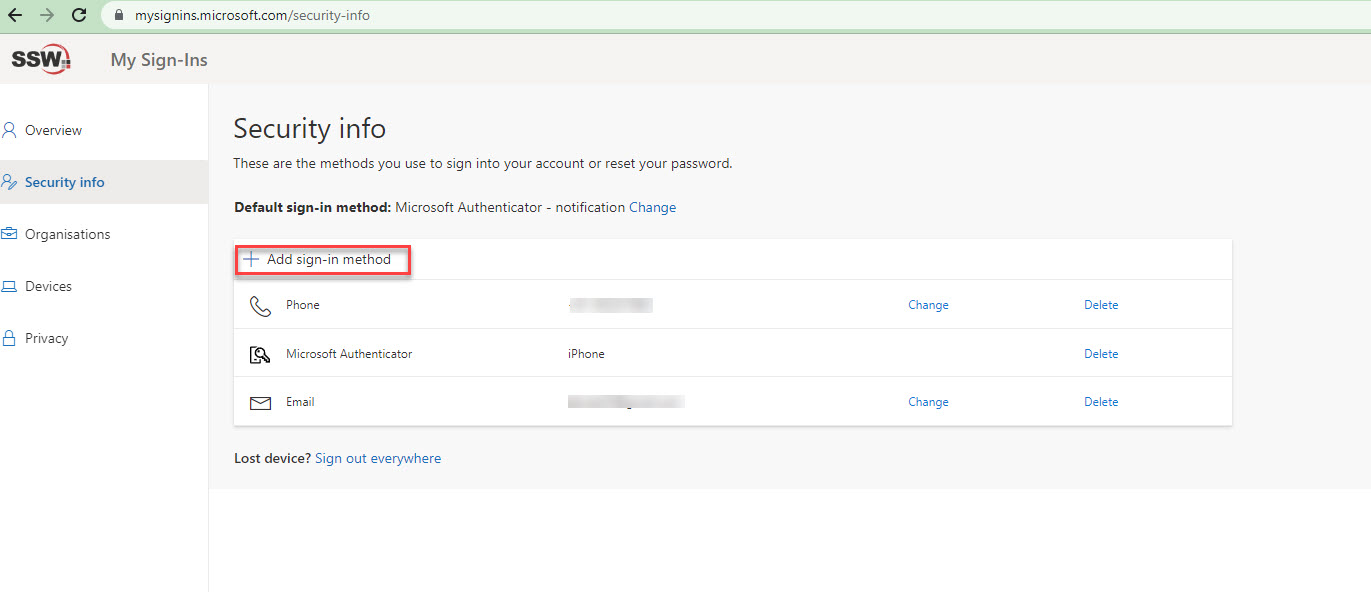Image resolution: width=1371 pixels, height=592 pixels.
Task: Click the Privacy lock icon
Action: (9, 338)
